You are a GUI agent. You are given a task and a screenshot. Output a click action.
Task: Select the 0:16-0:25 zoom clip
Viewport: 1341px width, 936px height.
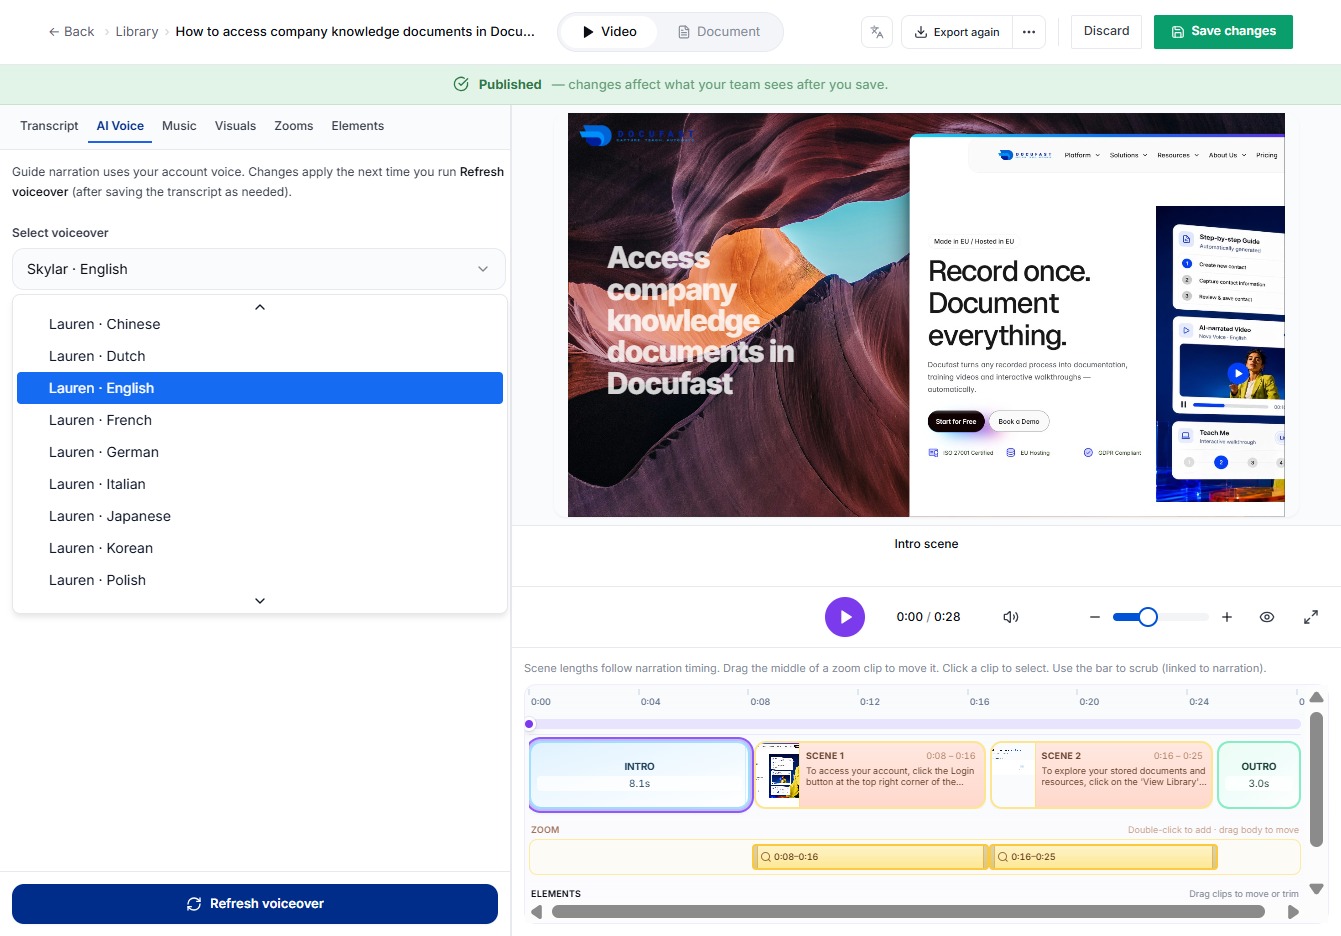(x=1104, y=857)
